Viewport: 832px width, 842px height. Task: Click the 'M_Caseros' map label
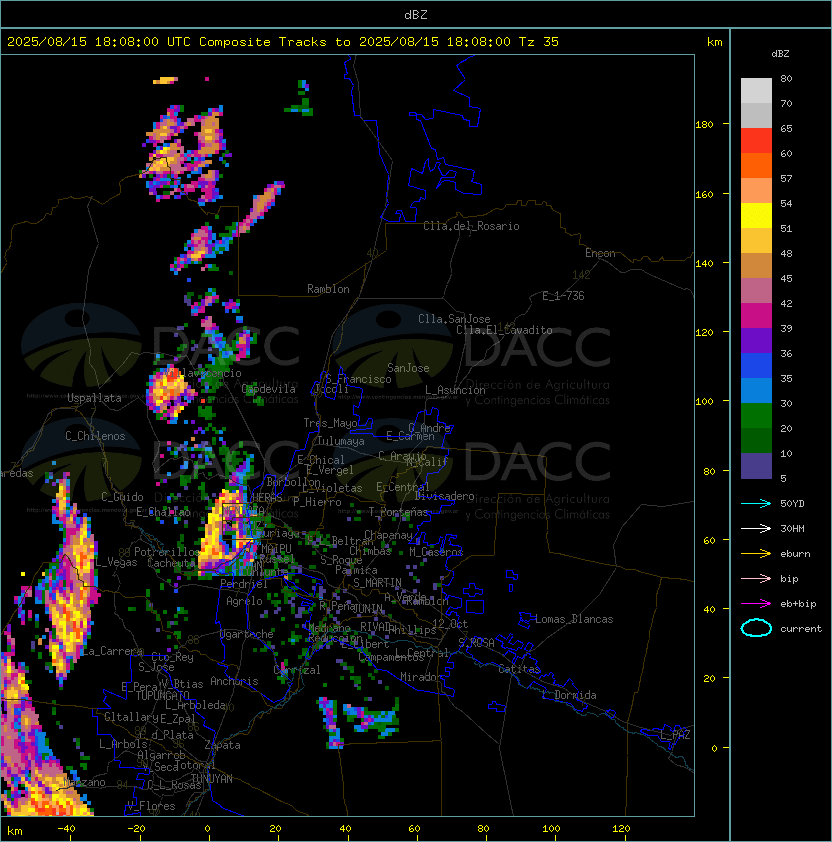pos(436,552)
